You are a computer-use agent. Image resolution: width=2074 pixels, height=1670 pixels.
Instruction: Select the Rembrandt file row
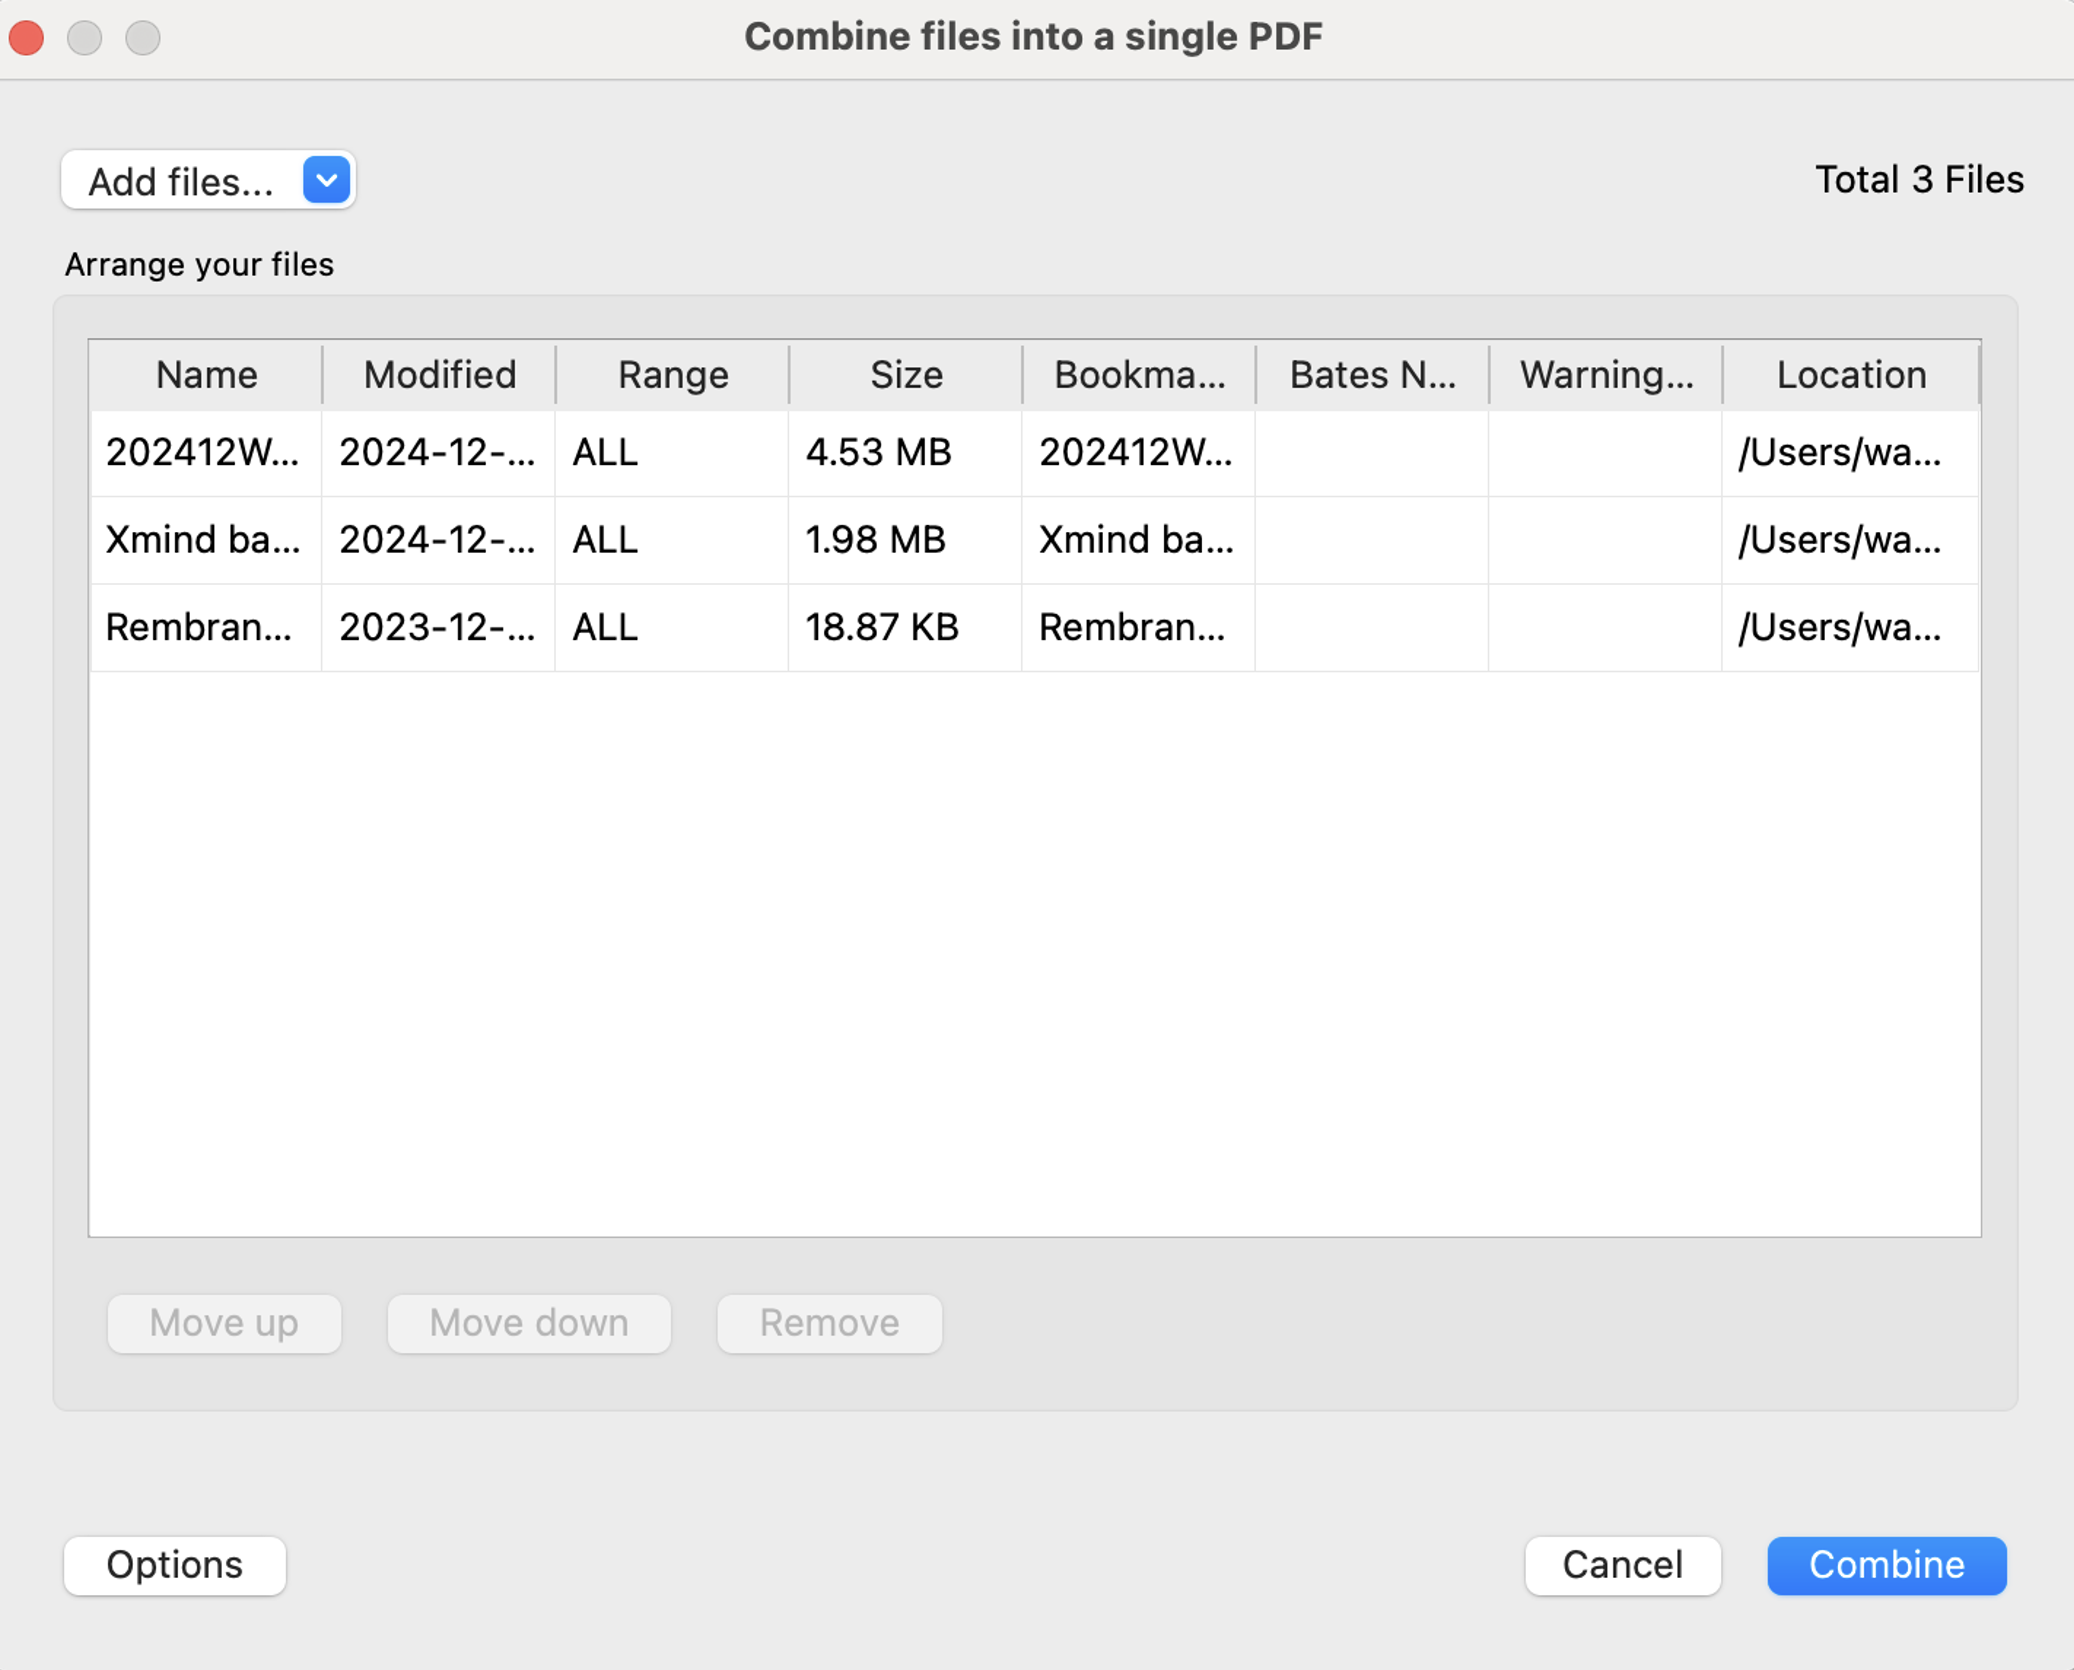coord(200,628)
